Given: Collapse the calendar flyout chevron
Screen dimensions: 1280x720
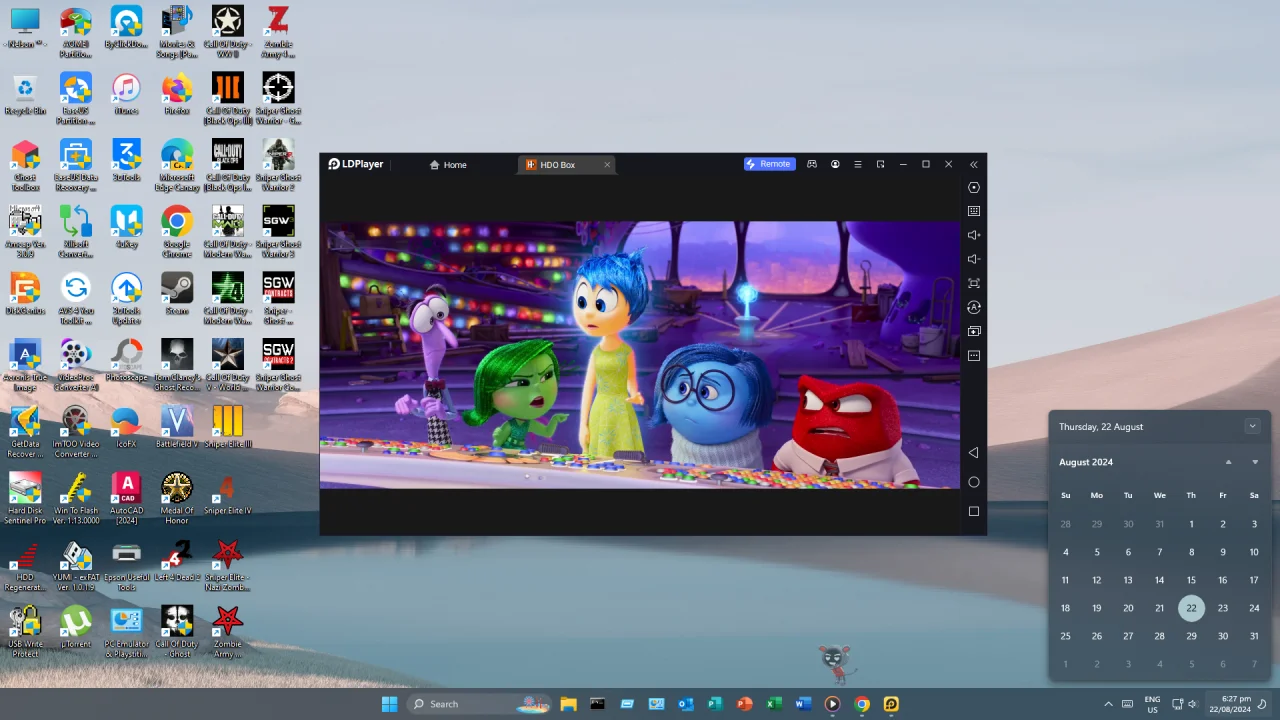Looking at the screenshot, I should [x=1252, y=427].
